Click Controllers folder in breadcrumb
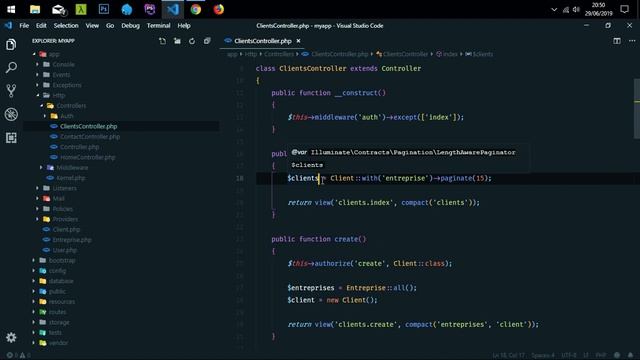 [x=279, y=54]
